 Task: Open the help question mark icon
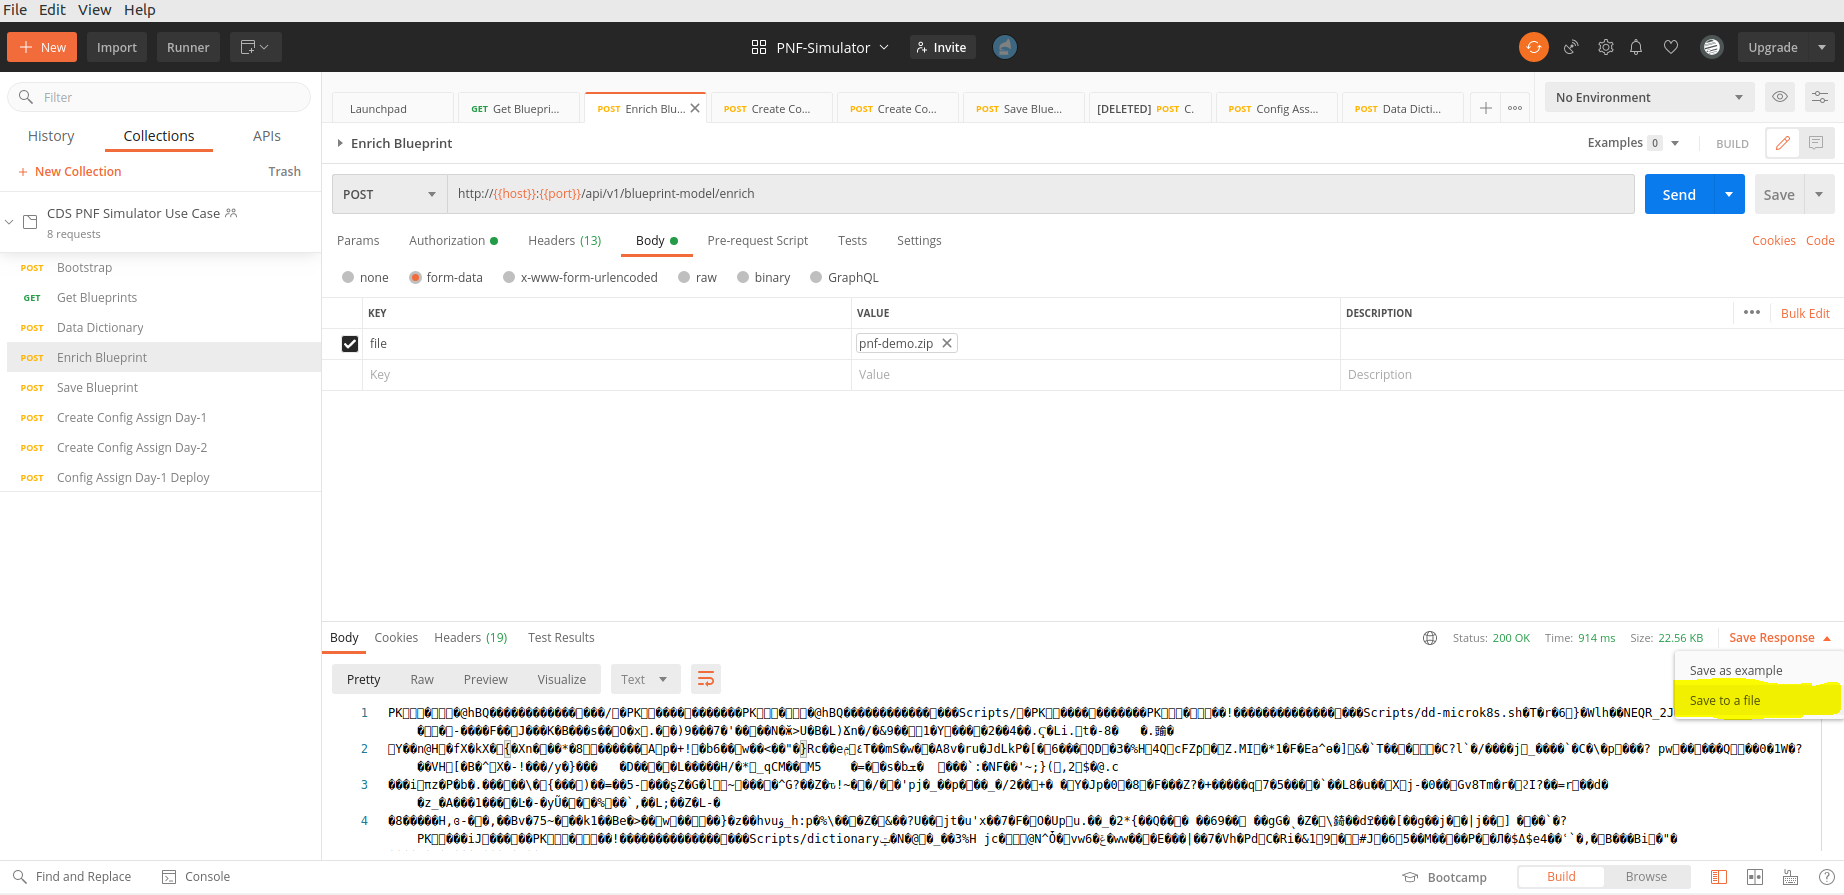point(1826,877)
